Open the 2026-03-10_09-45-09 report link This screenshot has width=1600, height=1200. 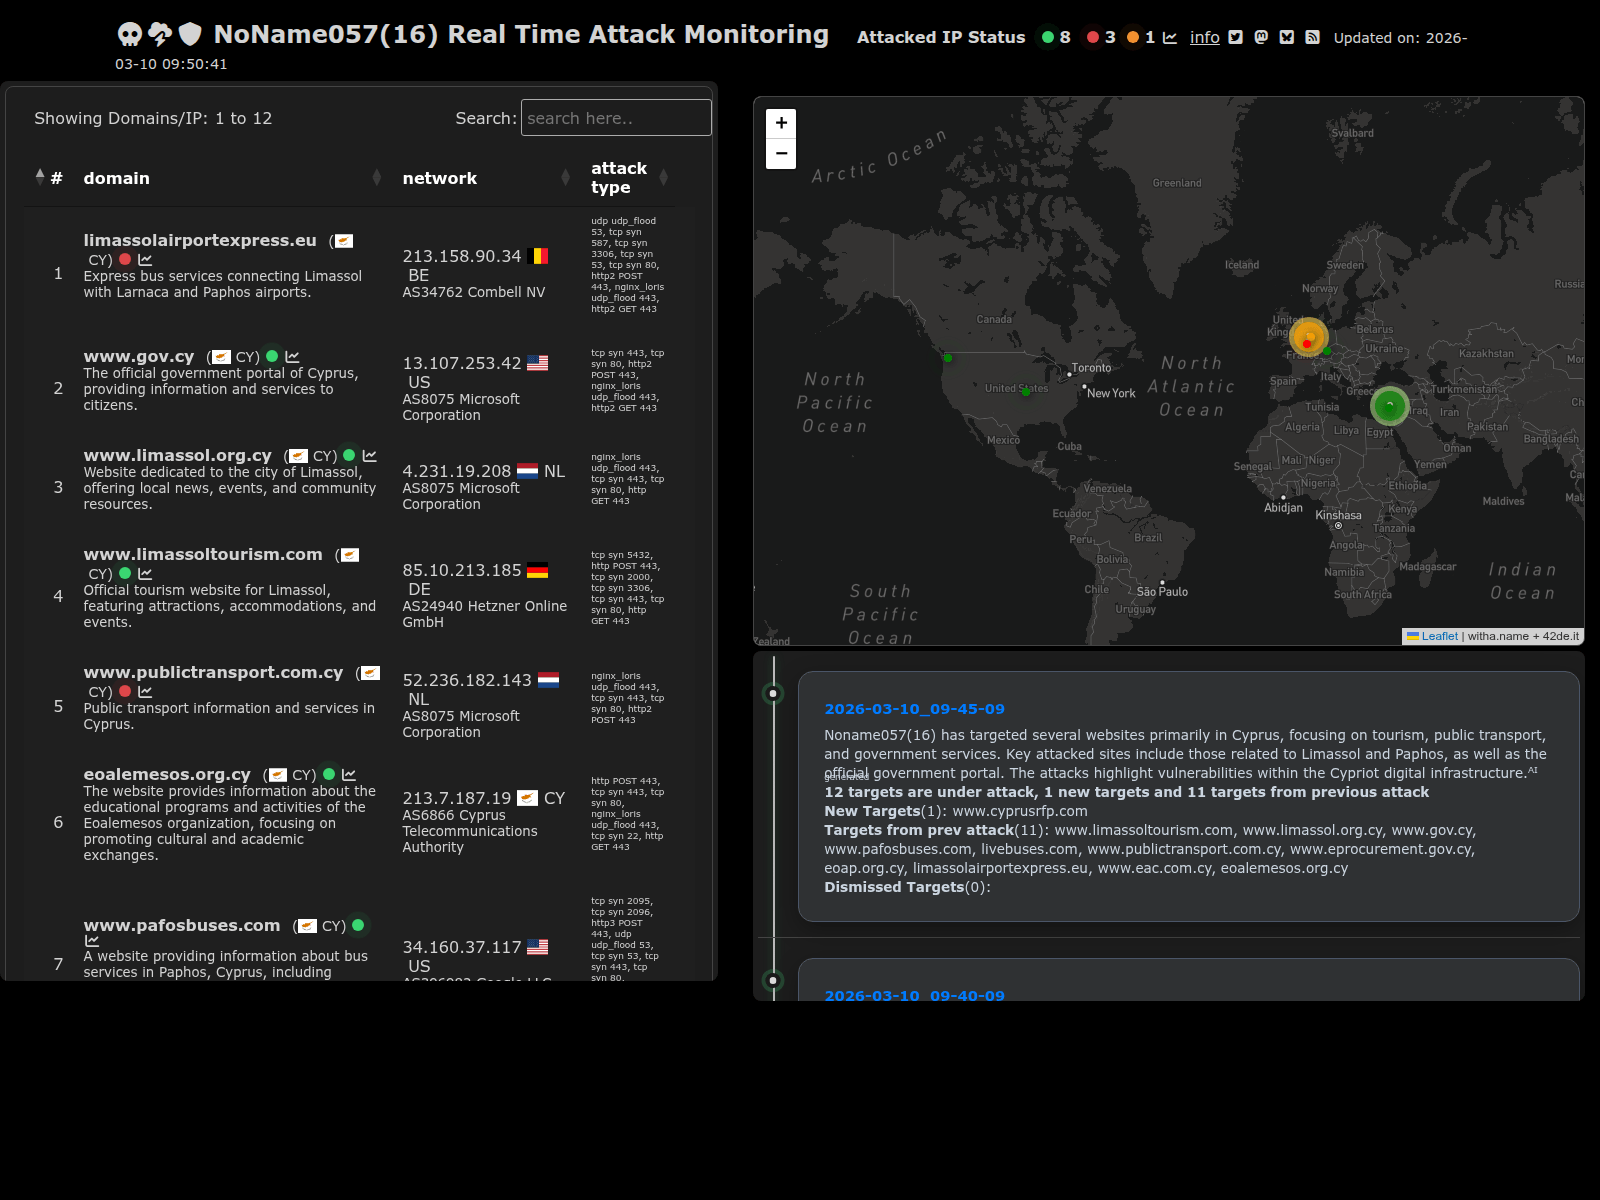(x=914, y=709)
